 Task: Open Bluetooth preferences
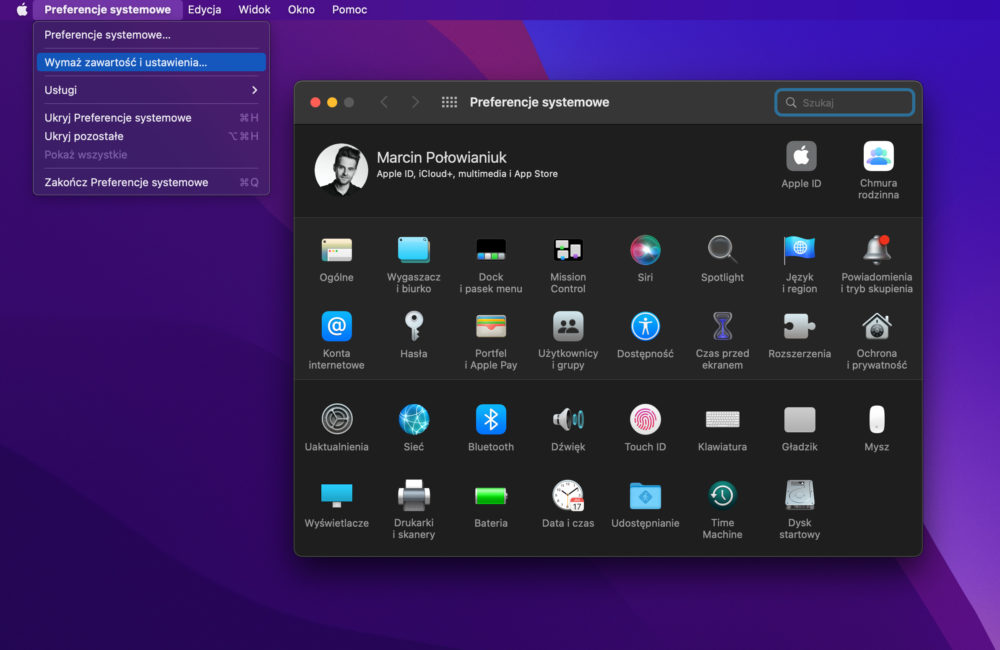coord(490,419)
